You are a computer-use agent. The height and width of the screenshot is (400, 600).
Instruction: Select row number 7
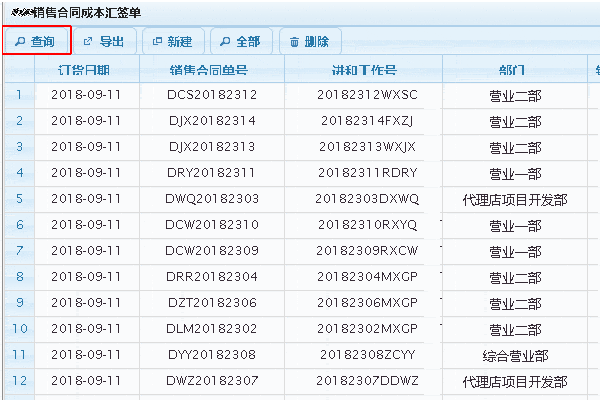(20, 251)
